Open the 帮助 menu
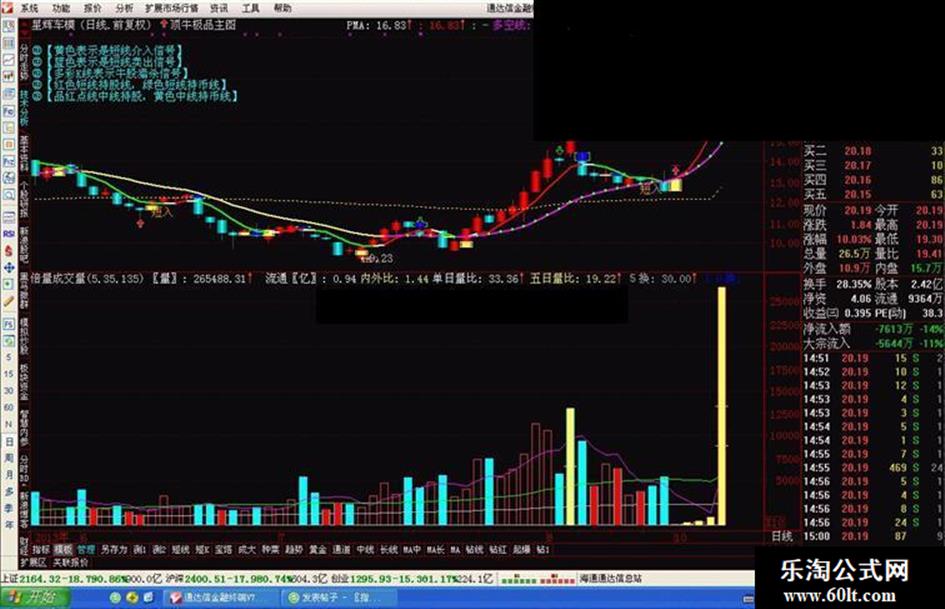Screen dimensions: 945x609 [282, 8]
